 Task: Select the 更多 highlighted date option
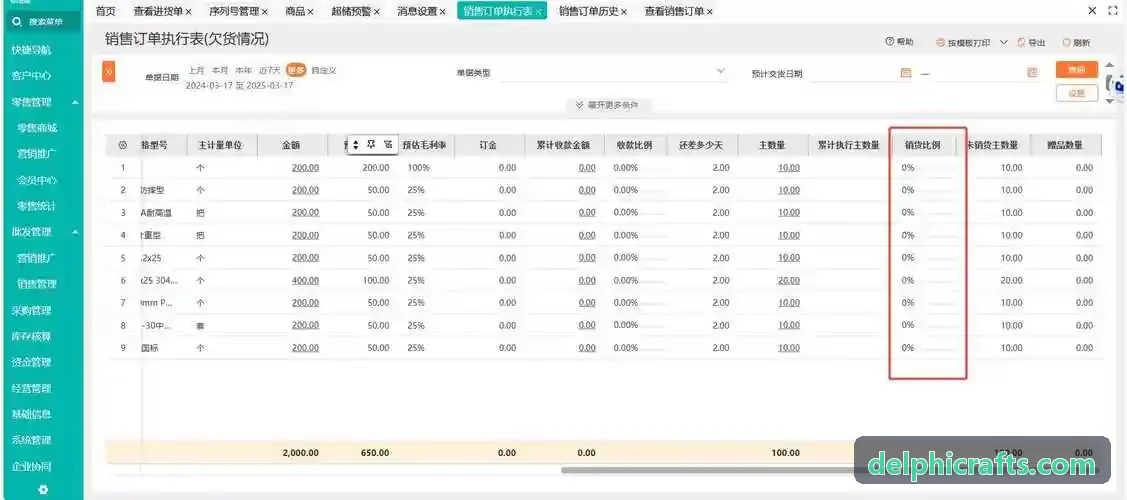pos(296,70)
